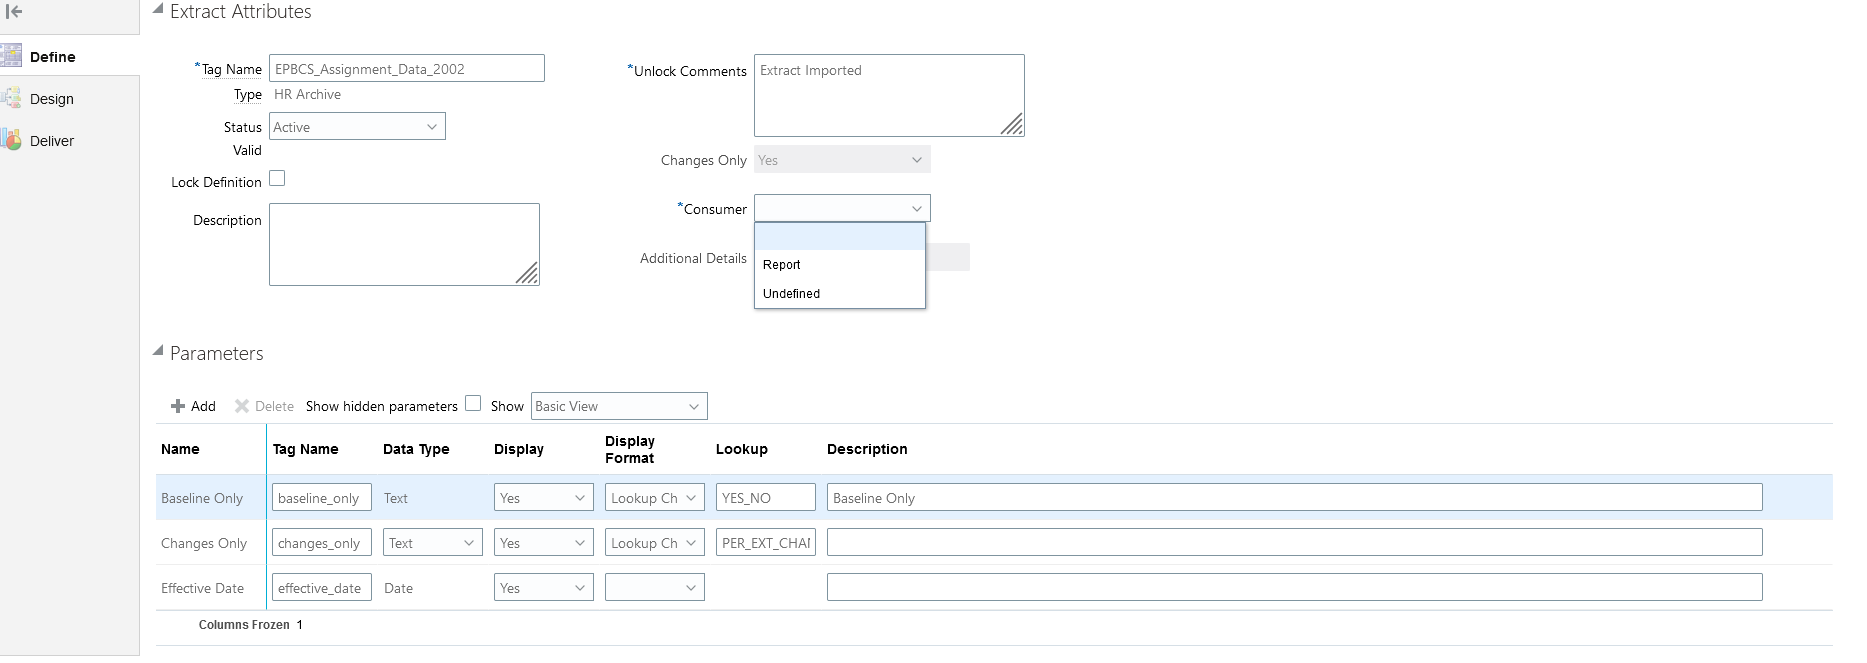Image resolution: width=1867 pixels, height=663 pixels.
Task: Select Undefined from the Consumer list
Action: pos(791,294)
